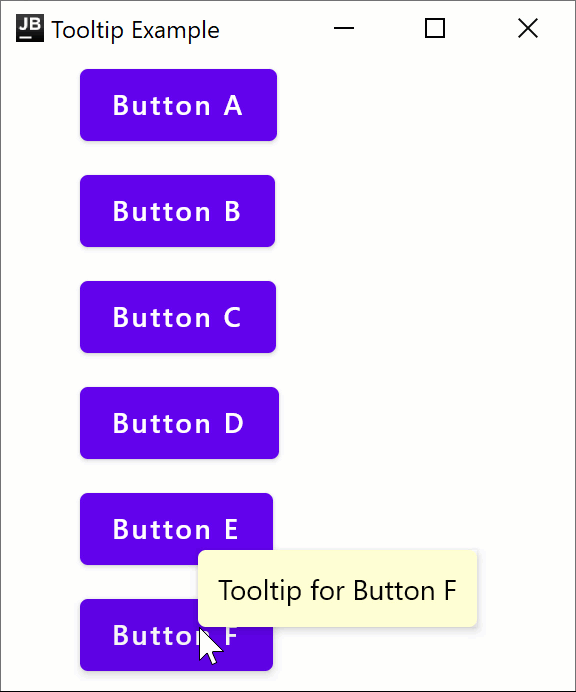Click the JB application icon in title bar
Viewport: 576px width, 692px height.
coord(30,28)
